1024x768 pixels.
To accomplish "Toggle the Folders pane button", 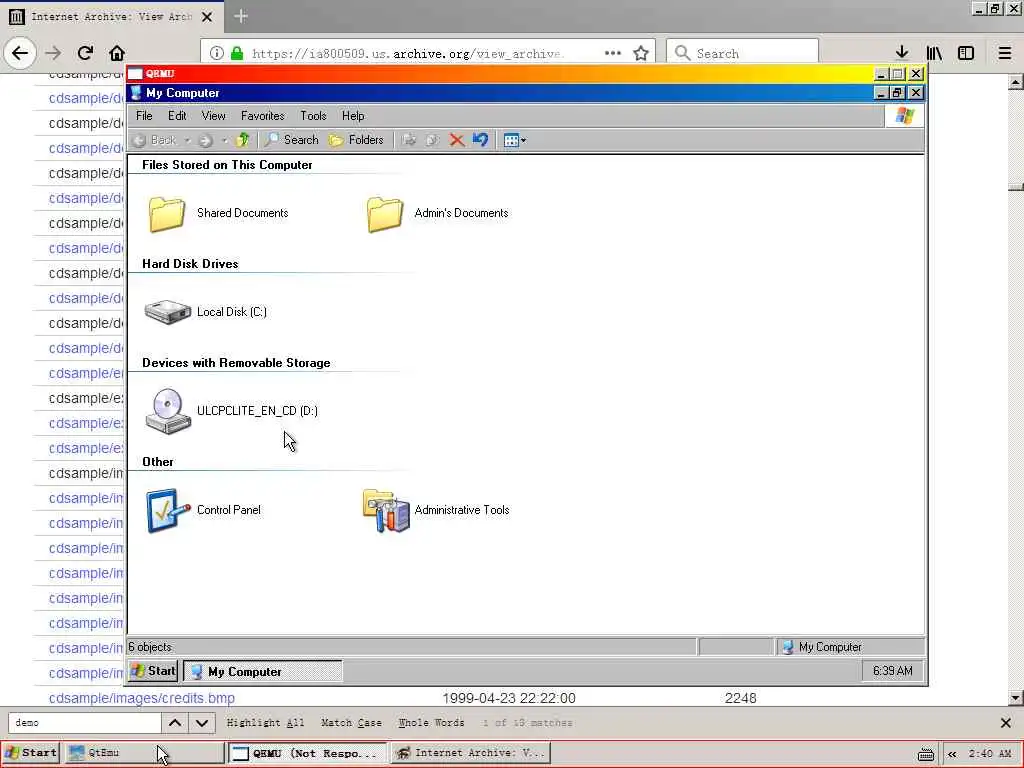I will [x=357, y=140].
